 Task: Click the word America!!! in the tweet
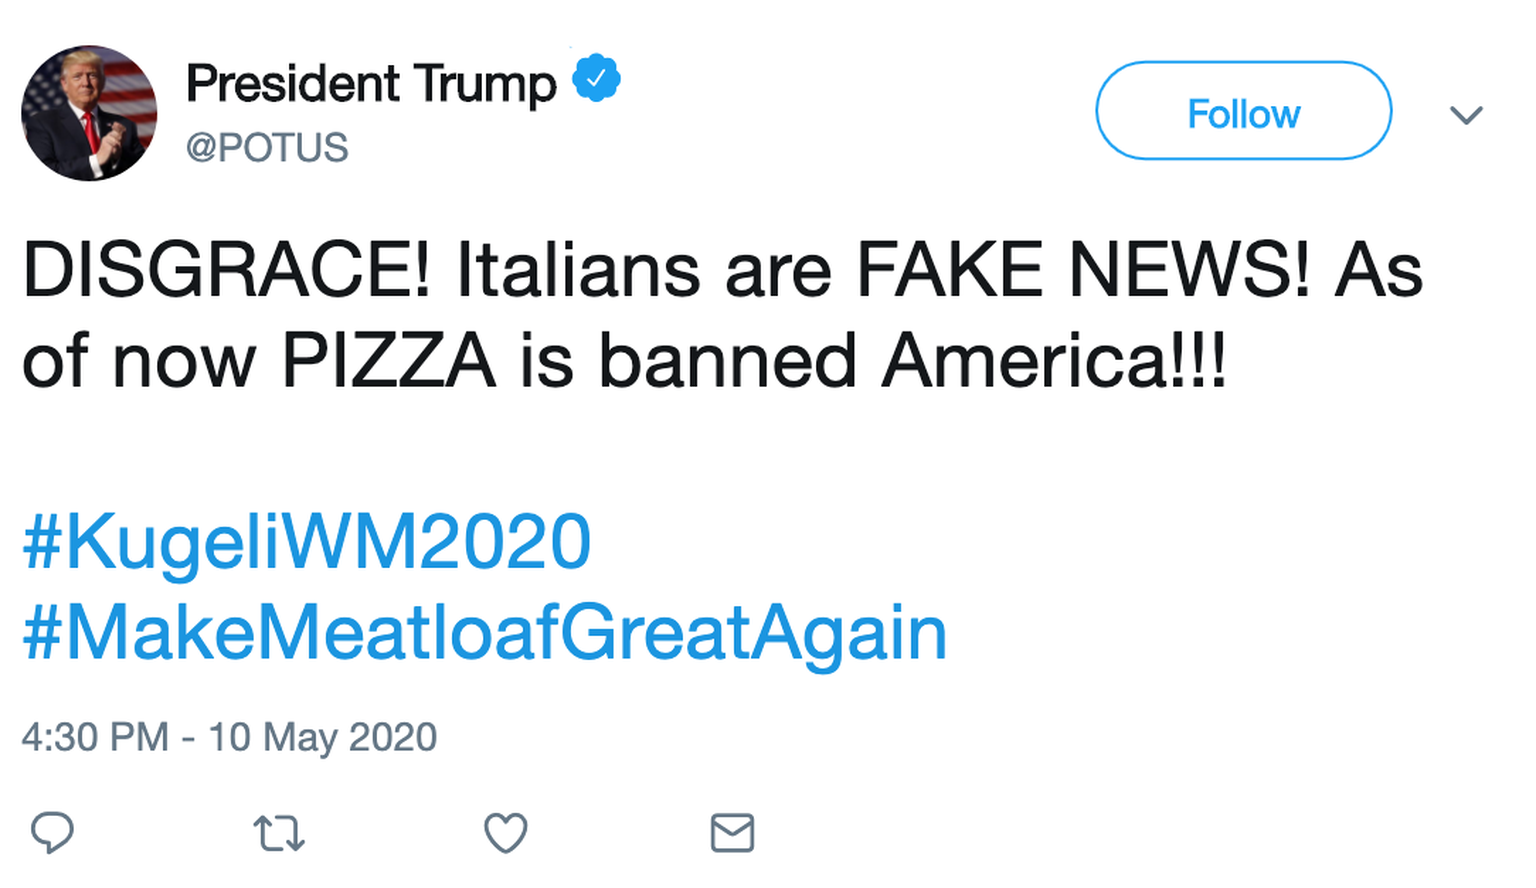[x=1053, y=361]
